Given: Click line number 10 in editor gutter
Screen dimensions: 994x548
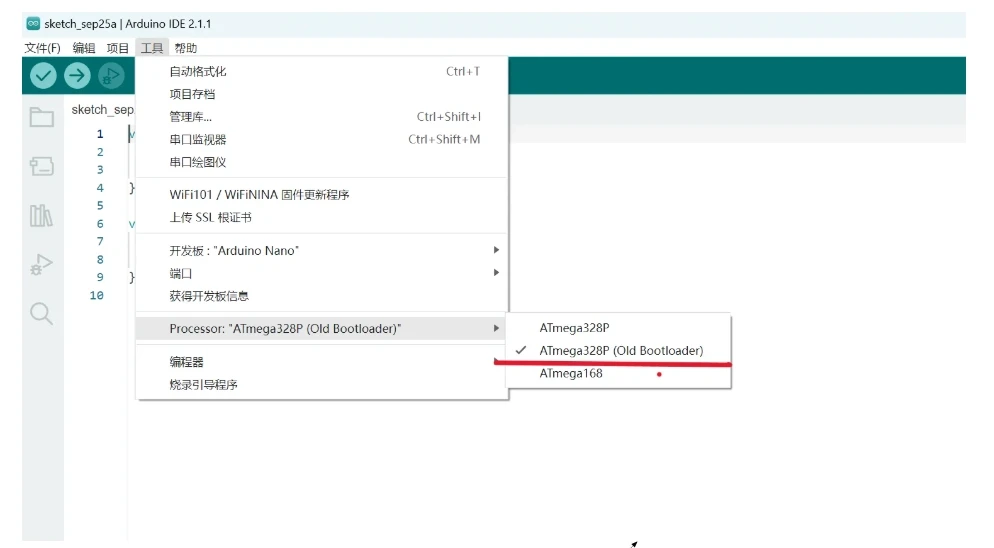Looking at the screenshot, I should pyautogui.click(x=96, y=295).
